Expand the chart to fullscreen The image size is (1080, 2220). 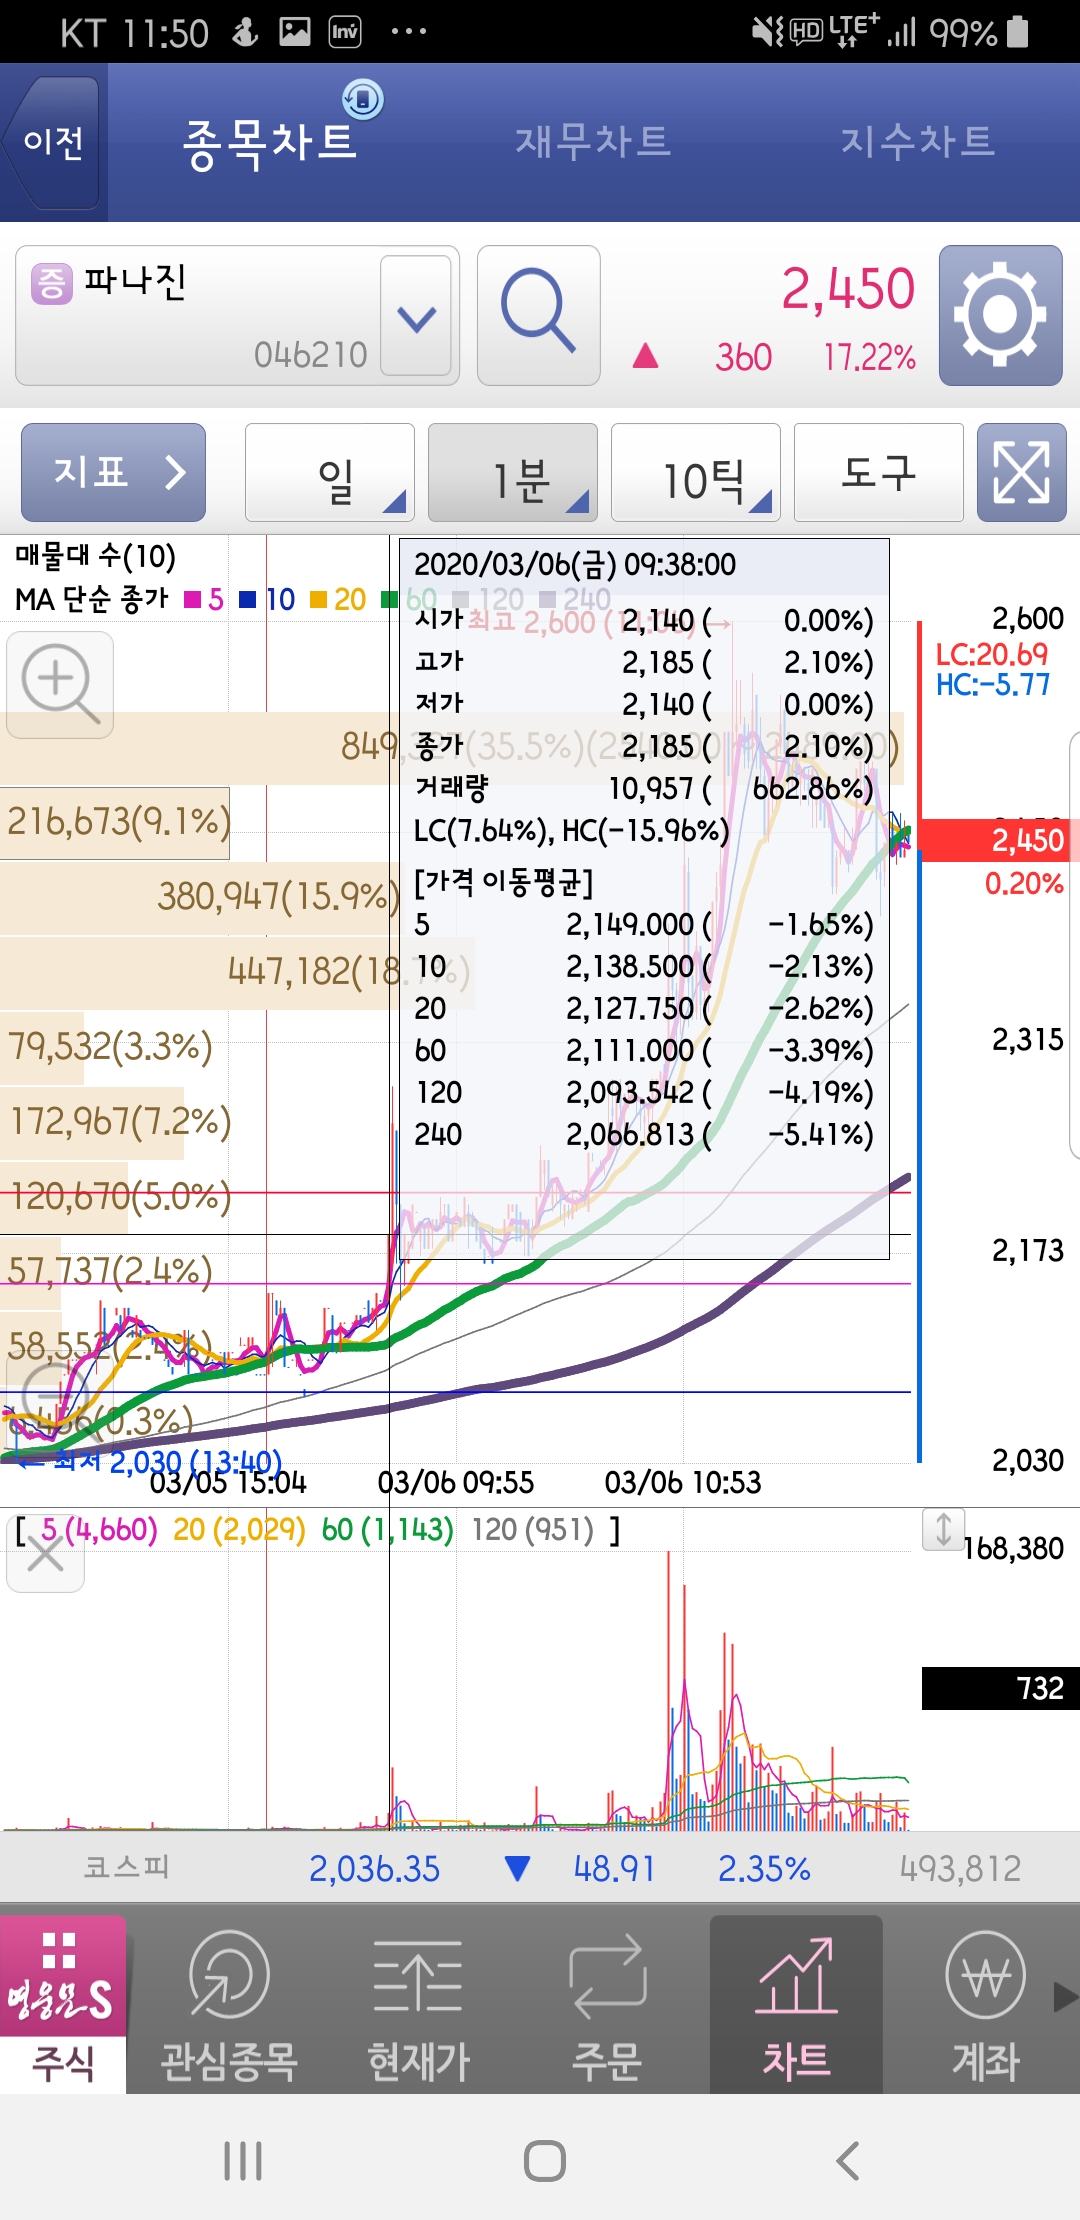1021,472
